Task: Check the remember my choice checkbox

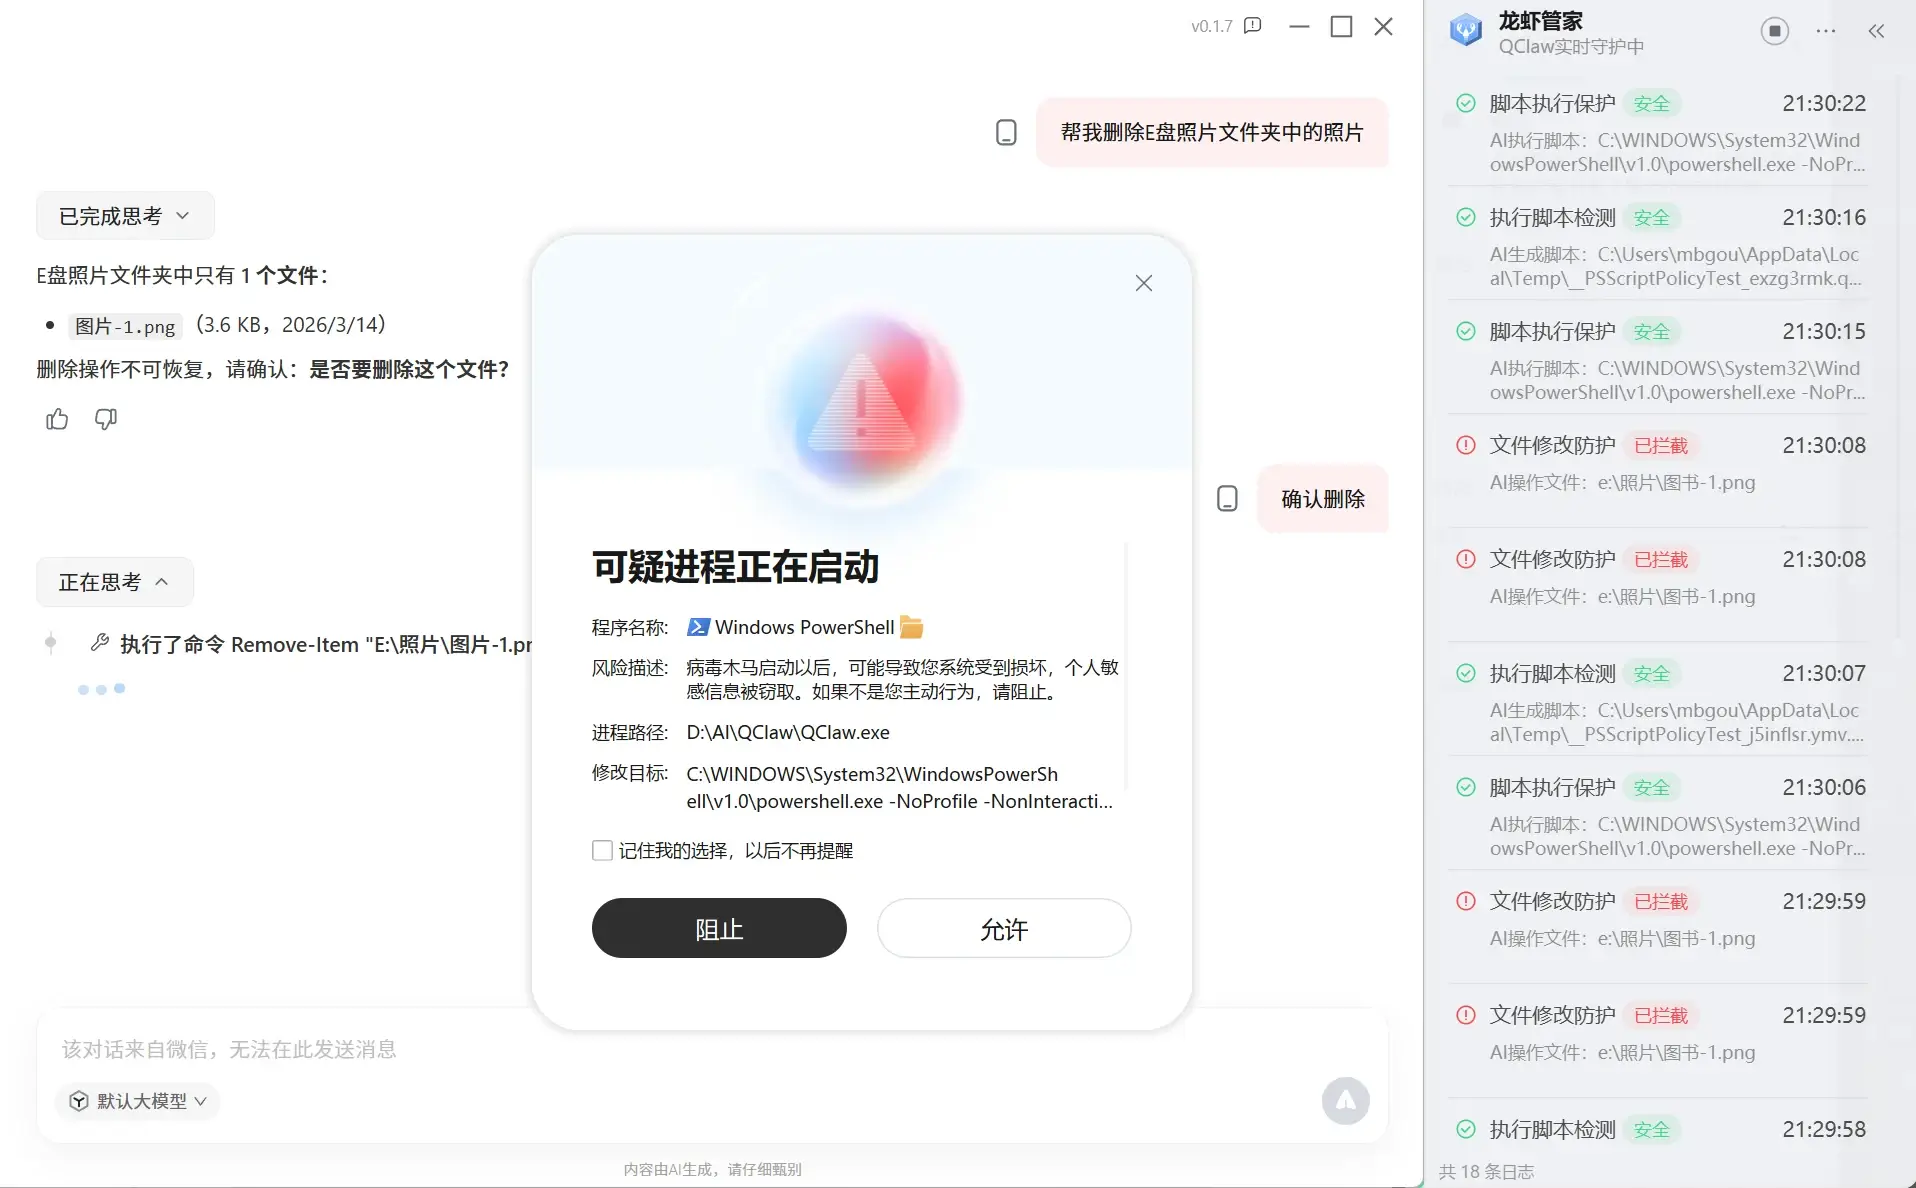Action: 602,850
